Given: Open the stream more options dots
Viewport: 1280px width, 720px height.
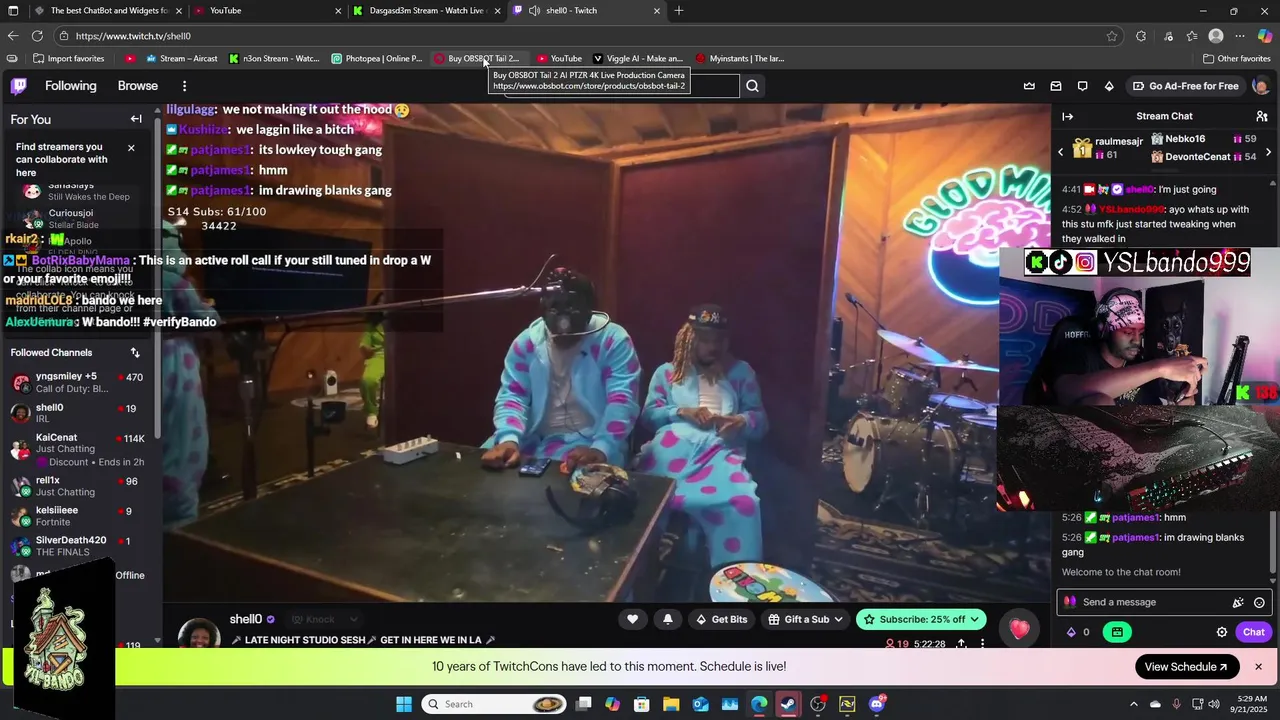Looking at the screenshot, I should click(983, 644).
